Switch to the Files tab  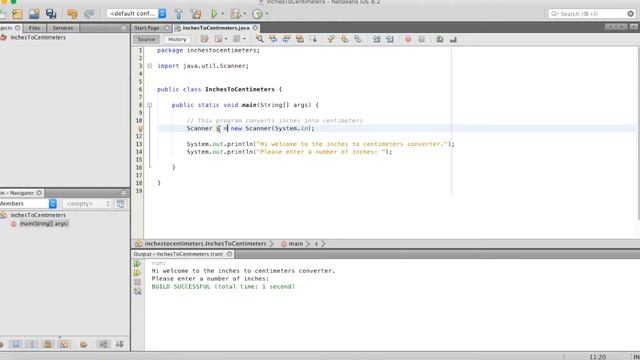point(34,28)
